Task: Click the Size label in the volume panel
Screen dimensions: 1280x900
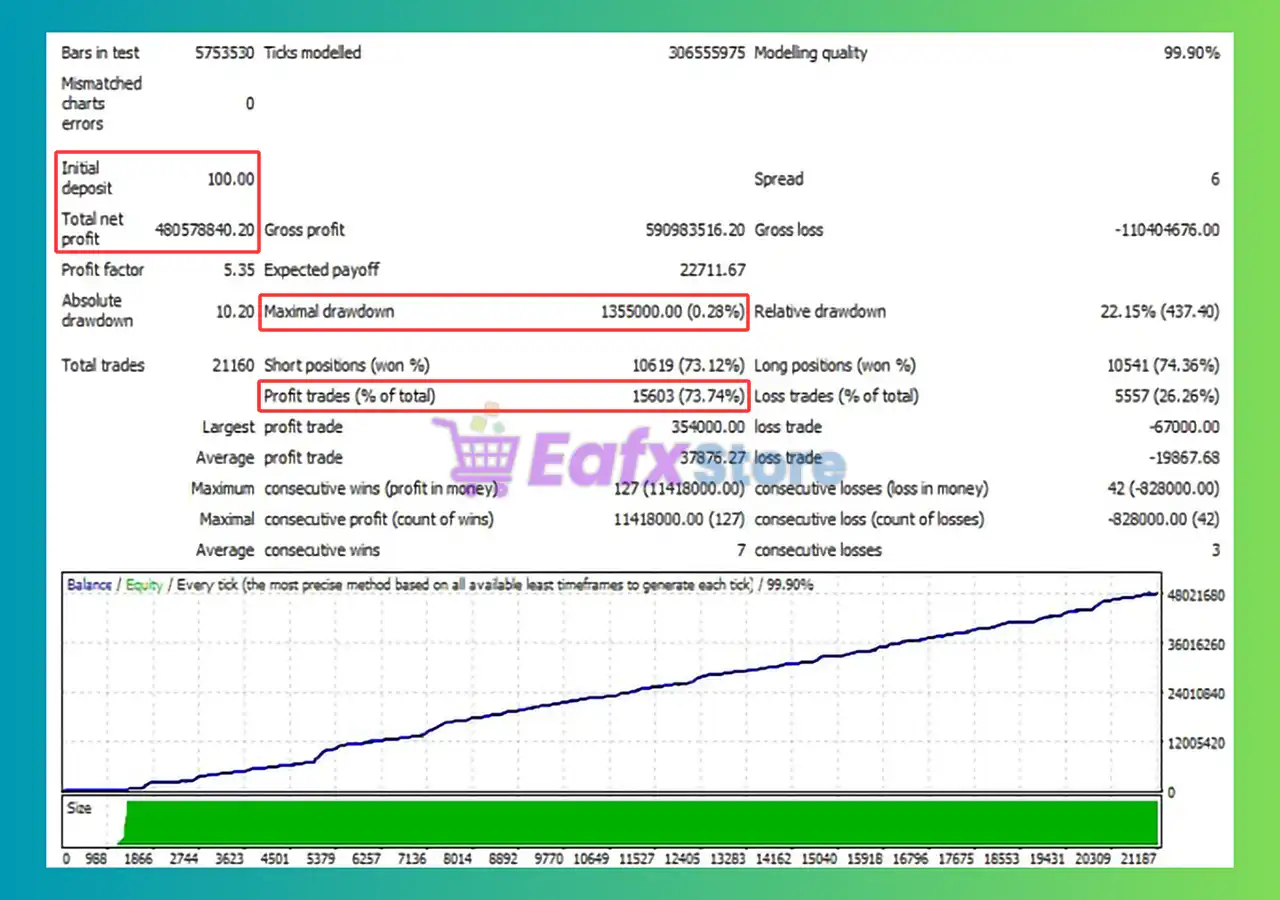Action: point(79,808)
